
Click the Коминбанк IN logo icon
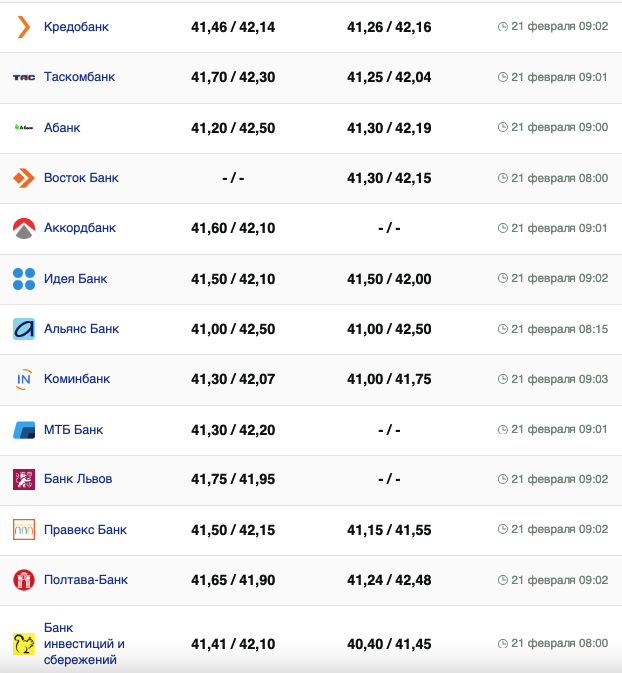24,379
